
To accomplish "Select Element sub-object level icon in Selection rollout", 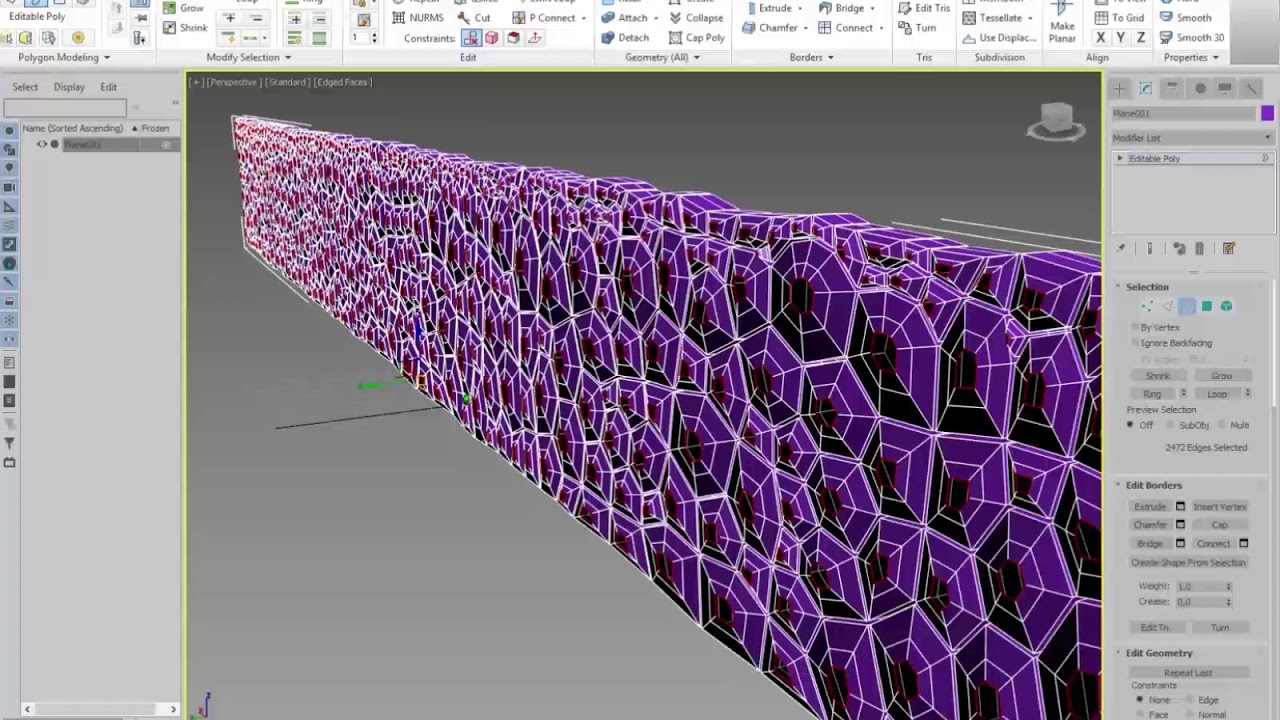I will point(1226,307).
